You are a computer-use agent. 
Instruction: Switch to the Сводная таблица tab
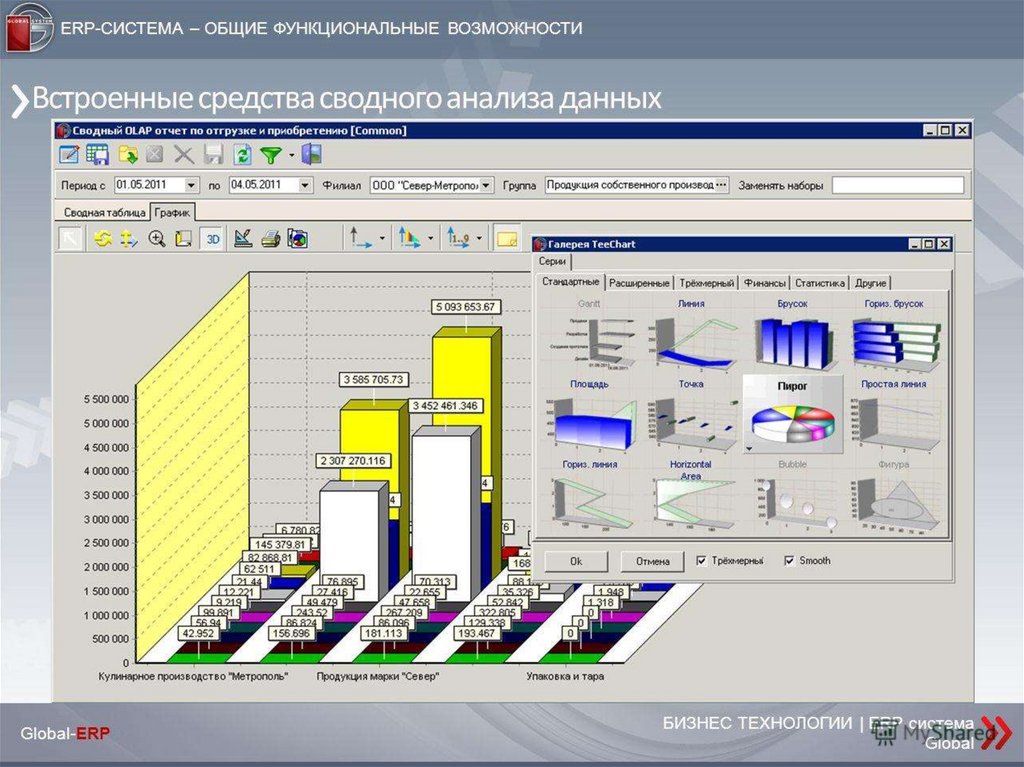coord(101,212)
